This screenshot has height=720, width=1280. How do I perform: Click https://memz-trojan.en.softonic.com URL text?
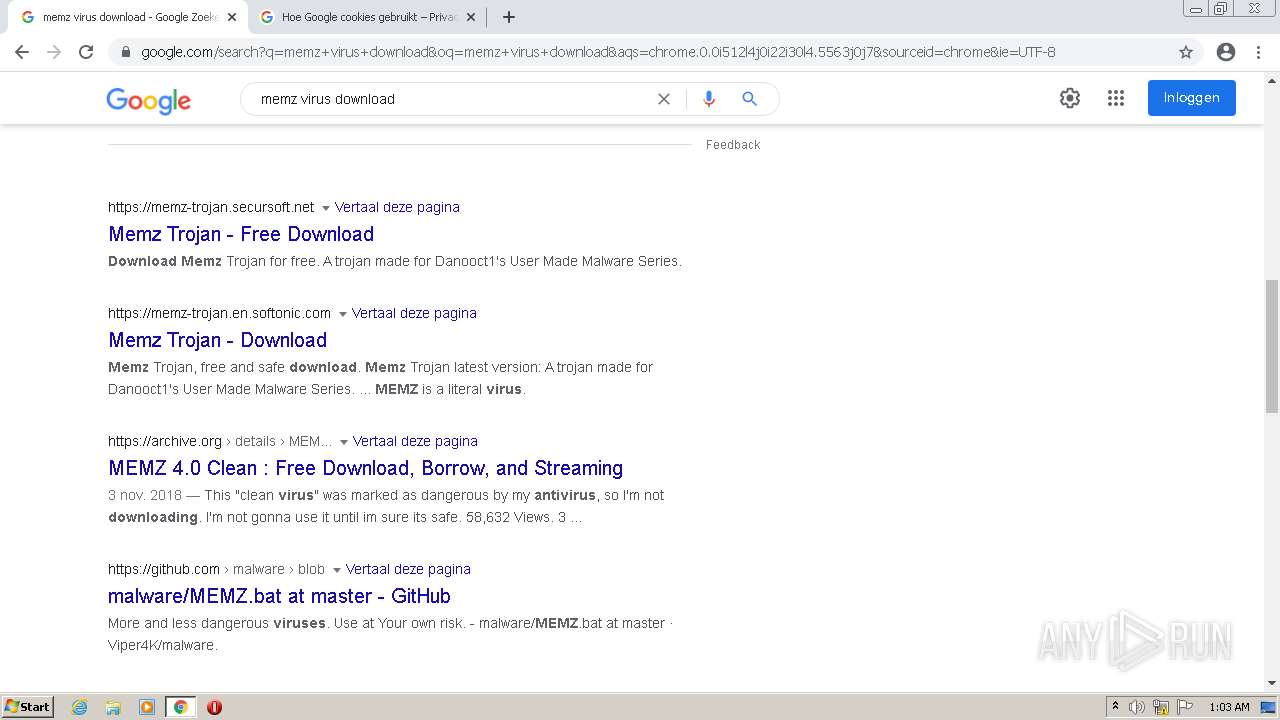click(219, 313)
